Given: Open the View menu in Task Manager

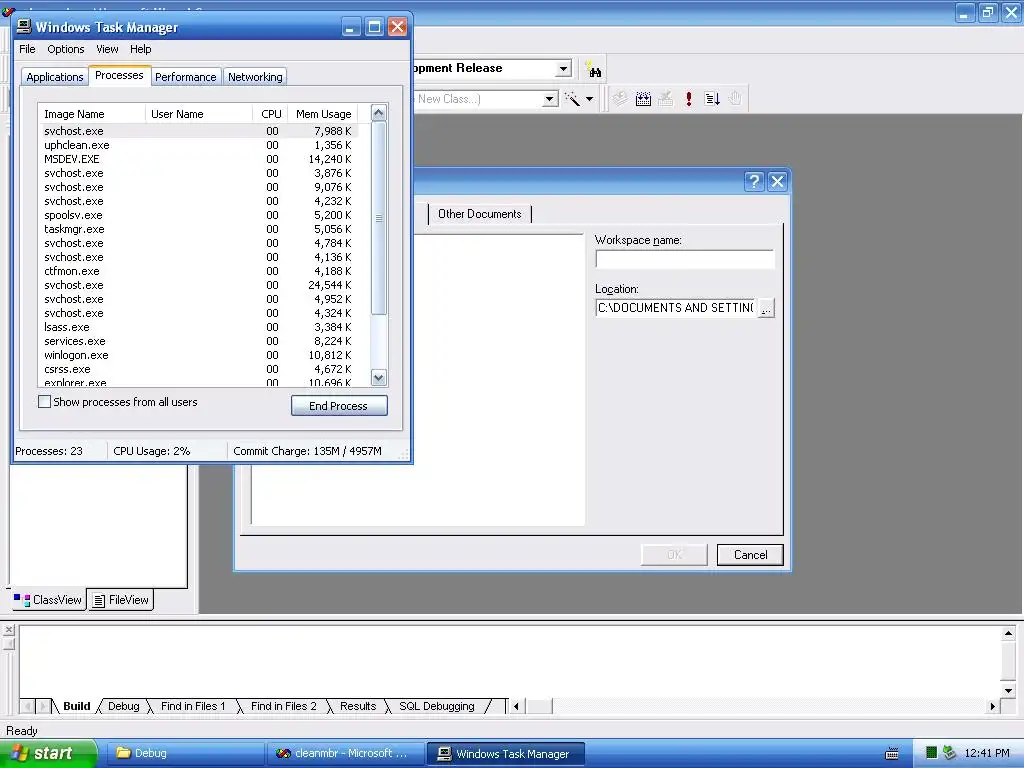Looking at the screenshot, I should (107, 49).
